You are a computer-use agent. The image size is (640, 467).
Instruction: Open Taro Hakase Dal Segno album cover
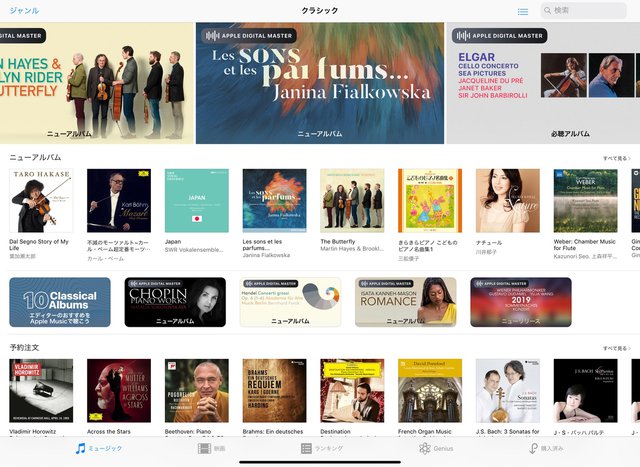41,200
